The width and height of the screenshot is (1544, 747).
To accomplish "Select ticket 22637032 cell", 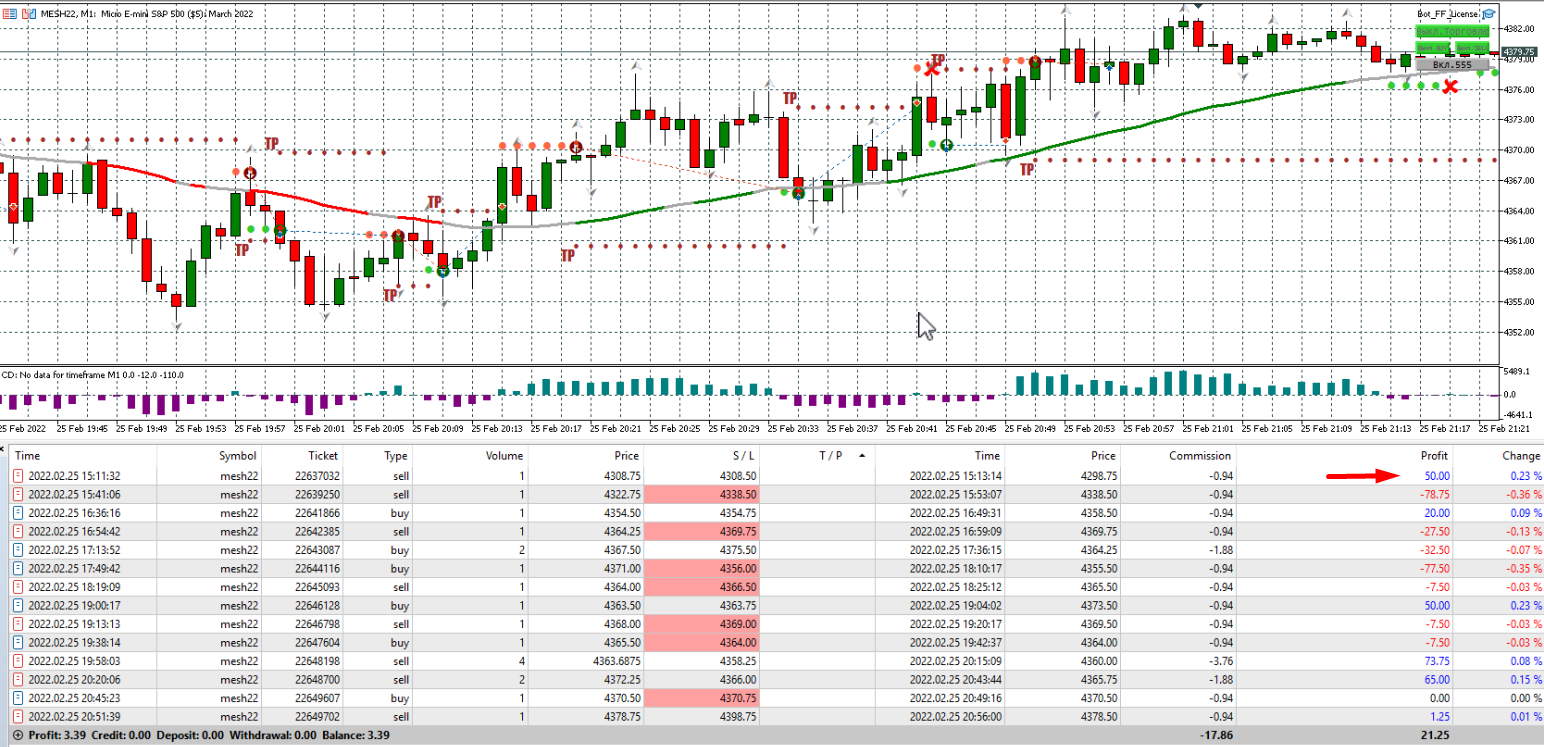I will tap(317, 476).
